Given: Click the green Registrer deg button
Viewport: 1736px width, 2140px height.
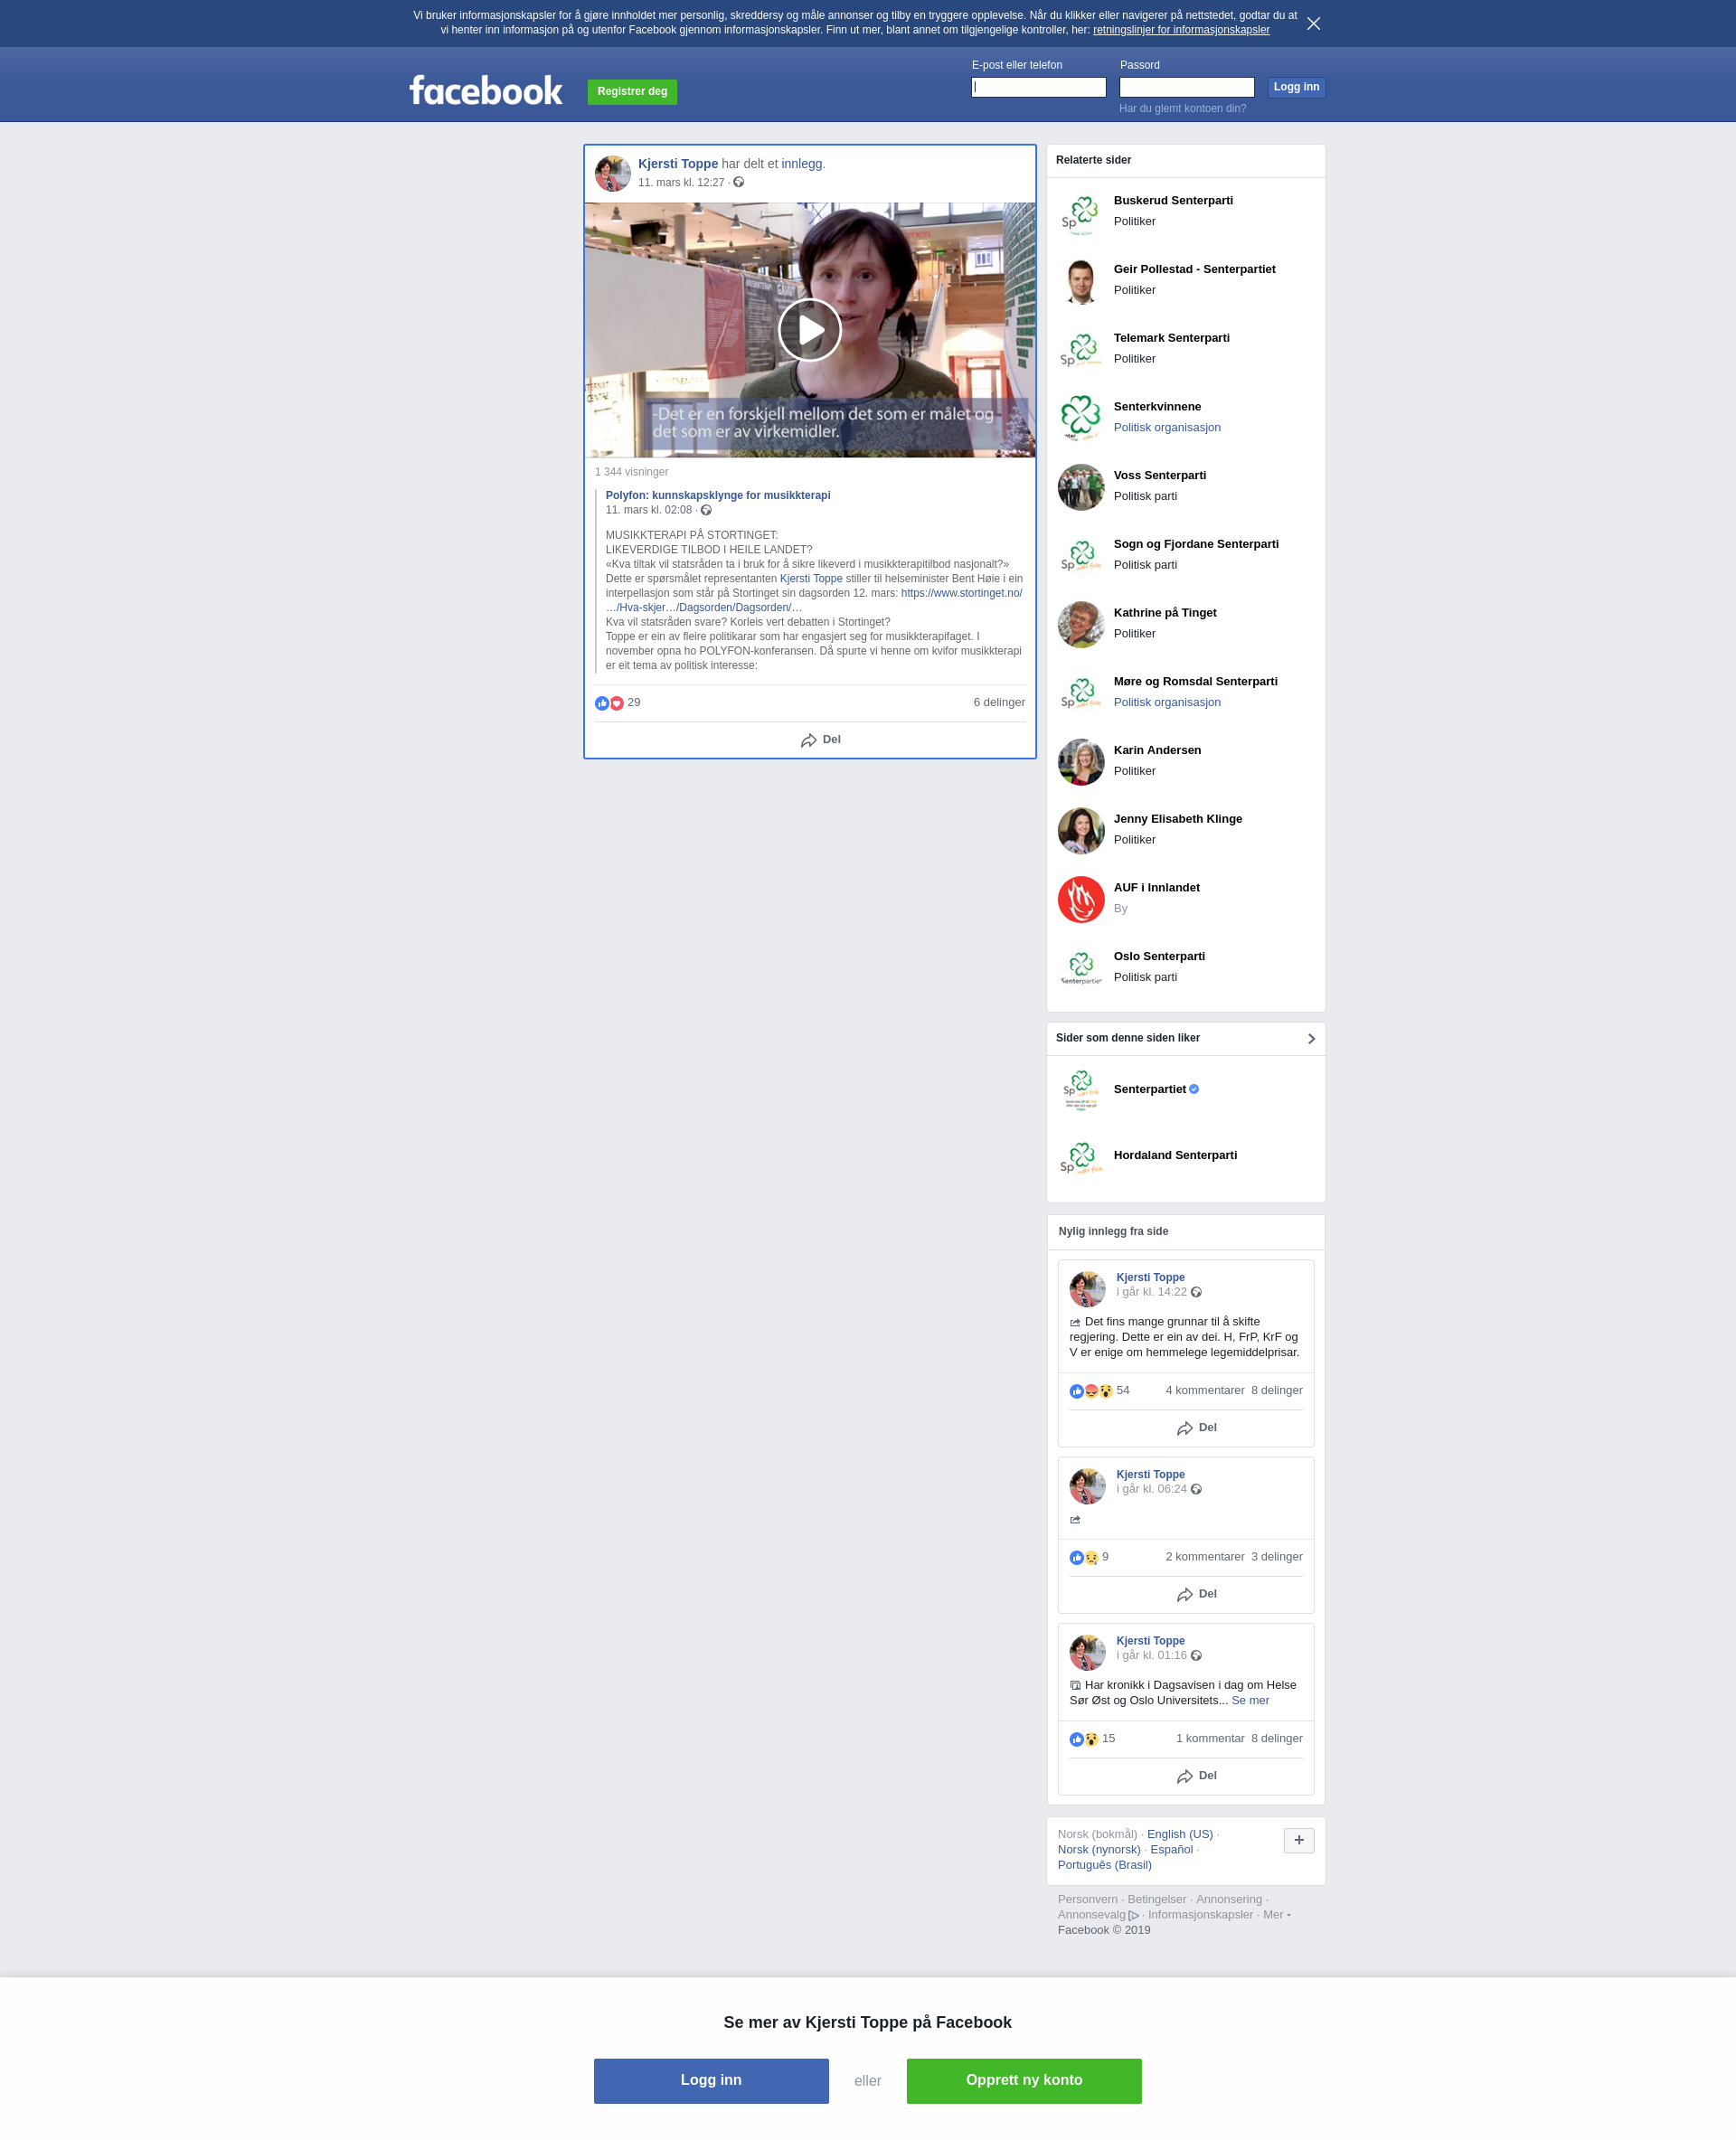Looking at the screenshot, I should pyautogui.click(x=632, y=92).
